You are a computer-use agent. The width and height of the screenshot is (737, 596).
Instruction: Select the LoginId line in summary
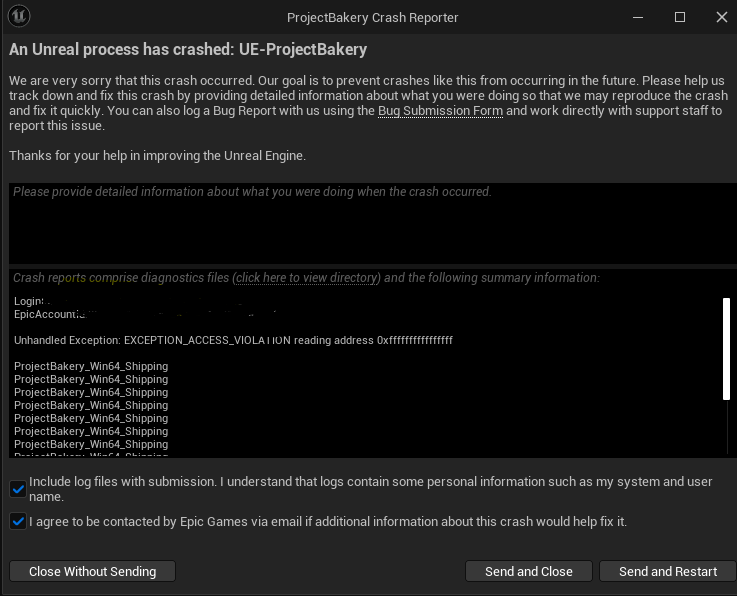coord(31,301)
